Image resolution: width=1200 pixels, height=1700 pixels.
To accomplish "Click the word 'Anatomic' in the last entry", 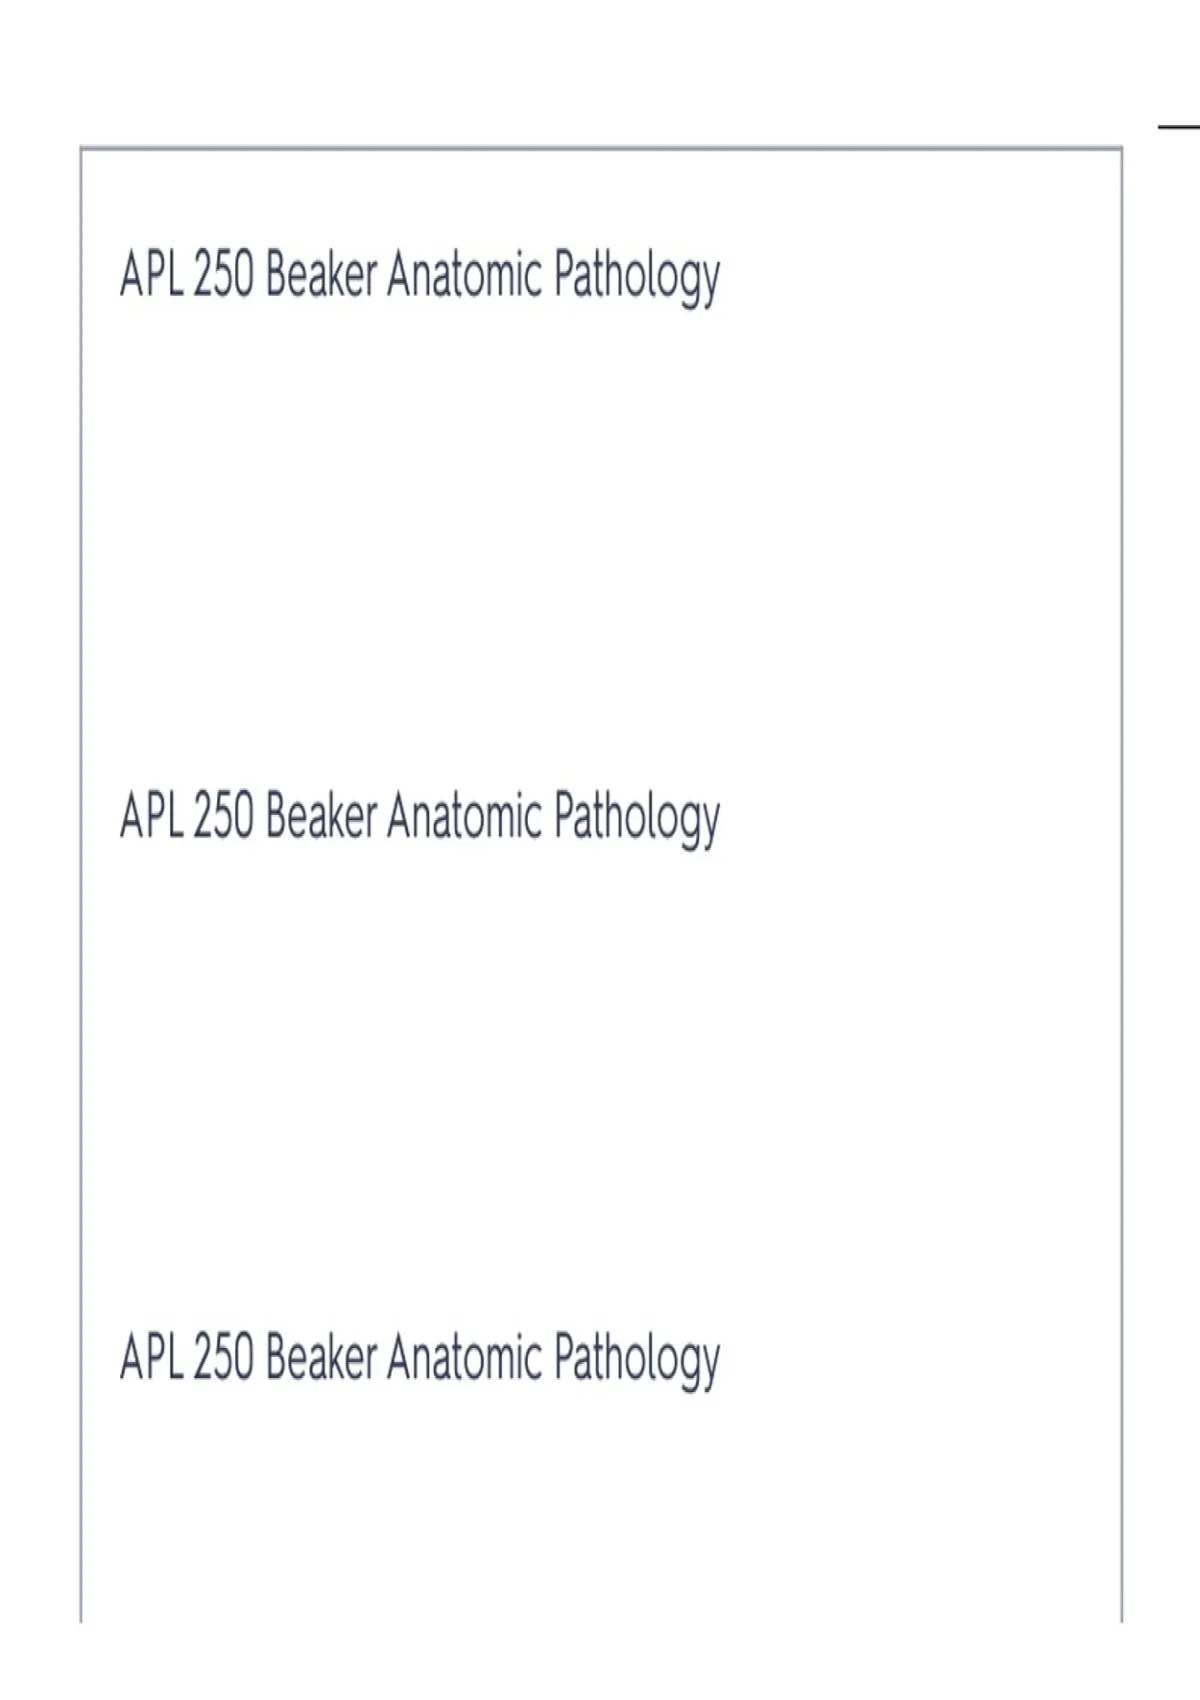I will click(465, 1357).
